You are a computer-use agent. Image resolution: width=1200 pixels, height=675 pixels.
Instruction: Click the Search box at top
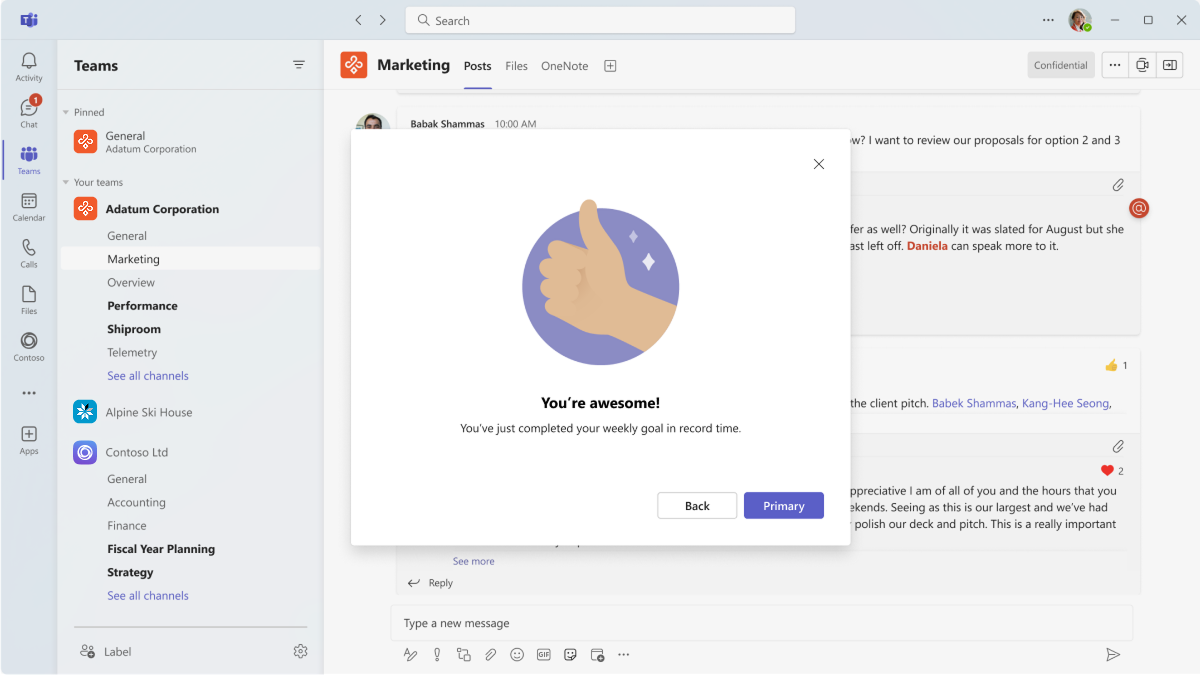click(x=600, y=20)
